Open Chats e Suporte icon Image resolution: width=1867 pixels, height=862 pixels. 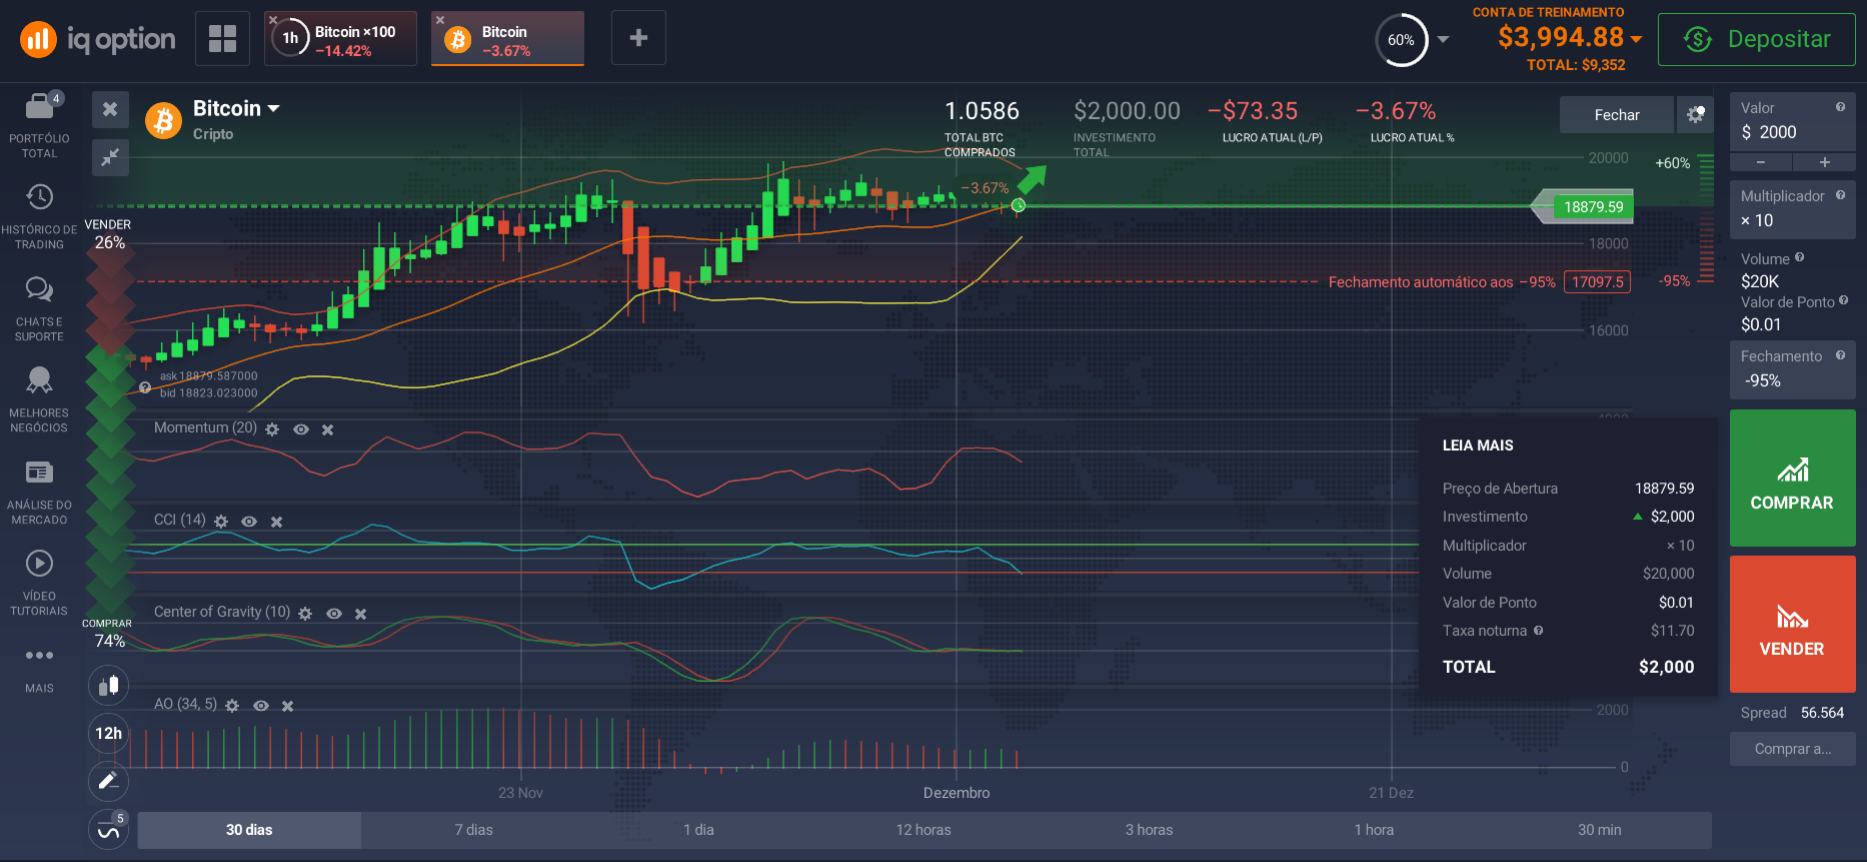(x=39, y=289)
